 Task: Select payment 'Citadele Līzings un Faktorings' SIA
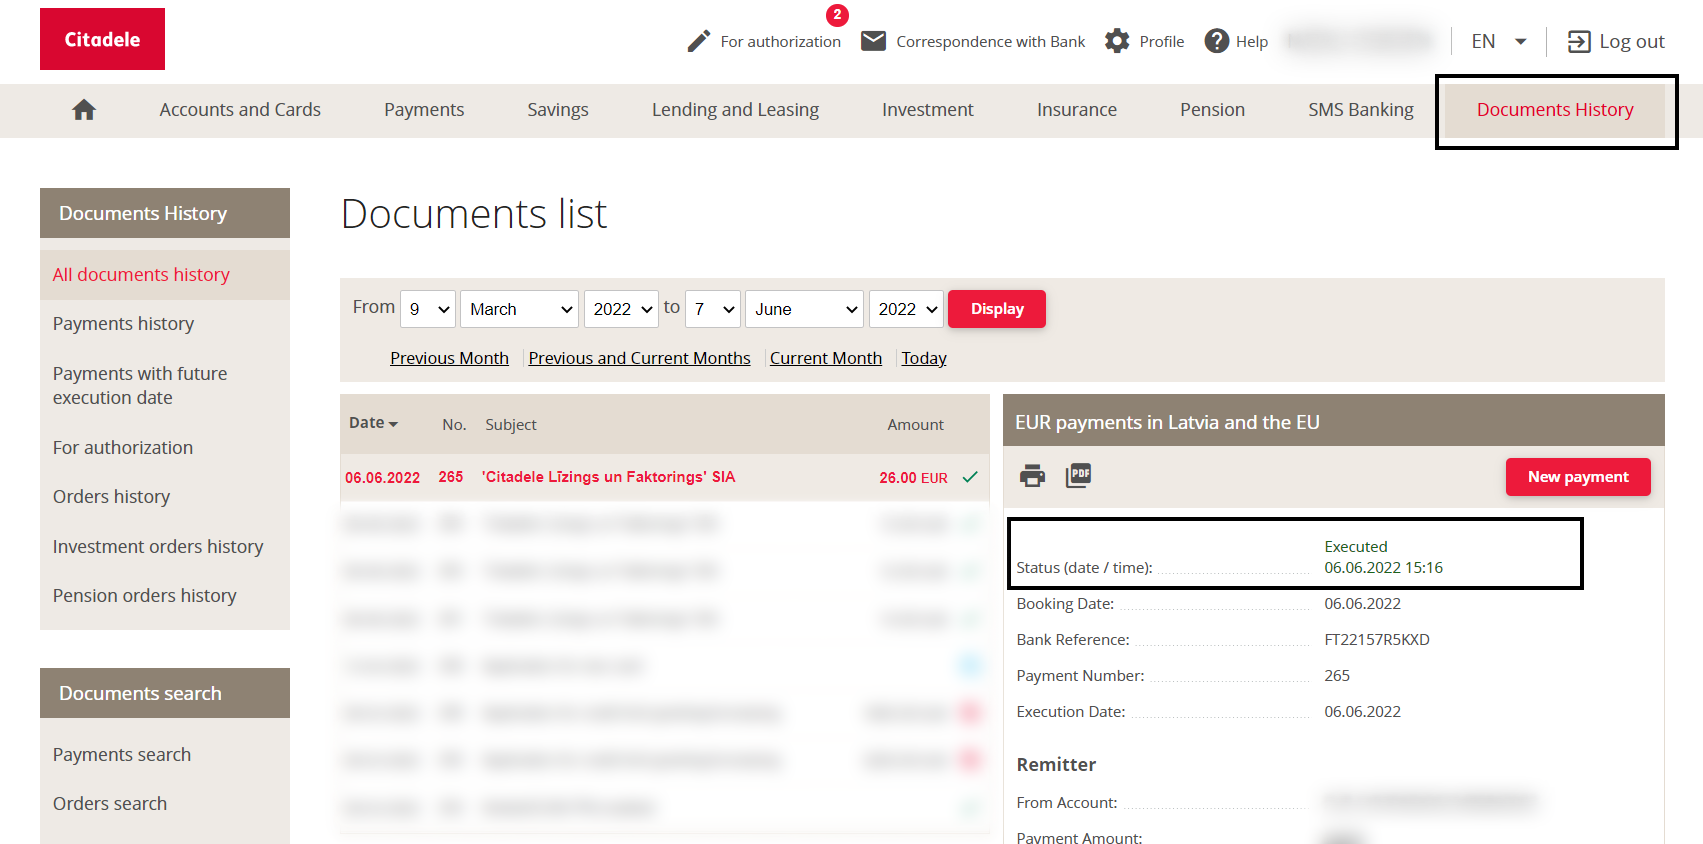click(x=608, y=477)
